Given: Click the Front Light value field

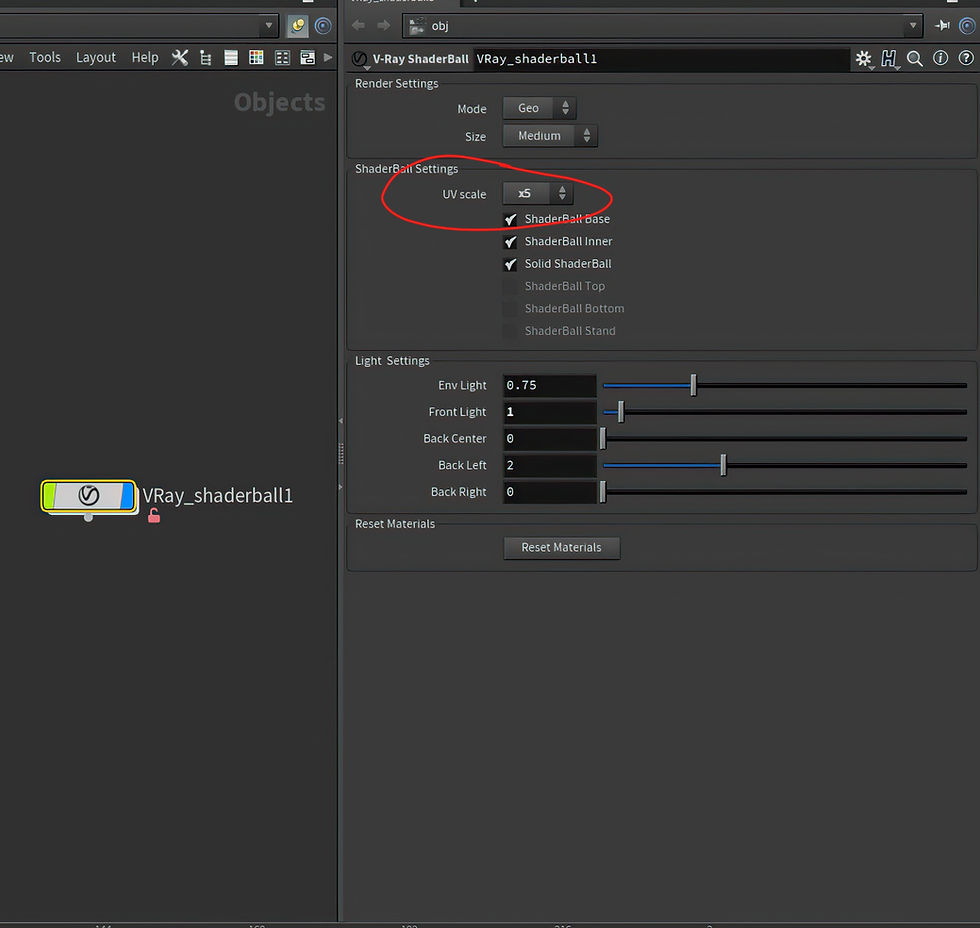Looking at the screenshot, I should 549,412.
